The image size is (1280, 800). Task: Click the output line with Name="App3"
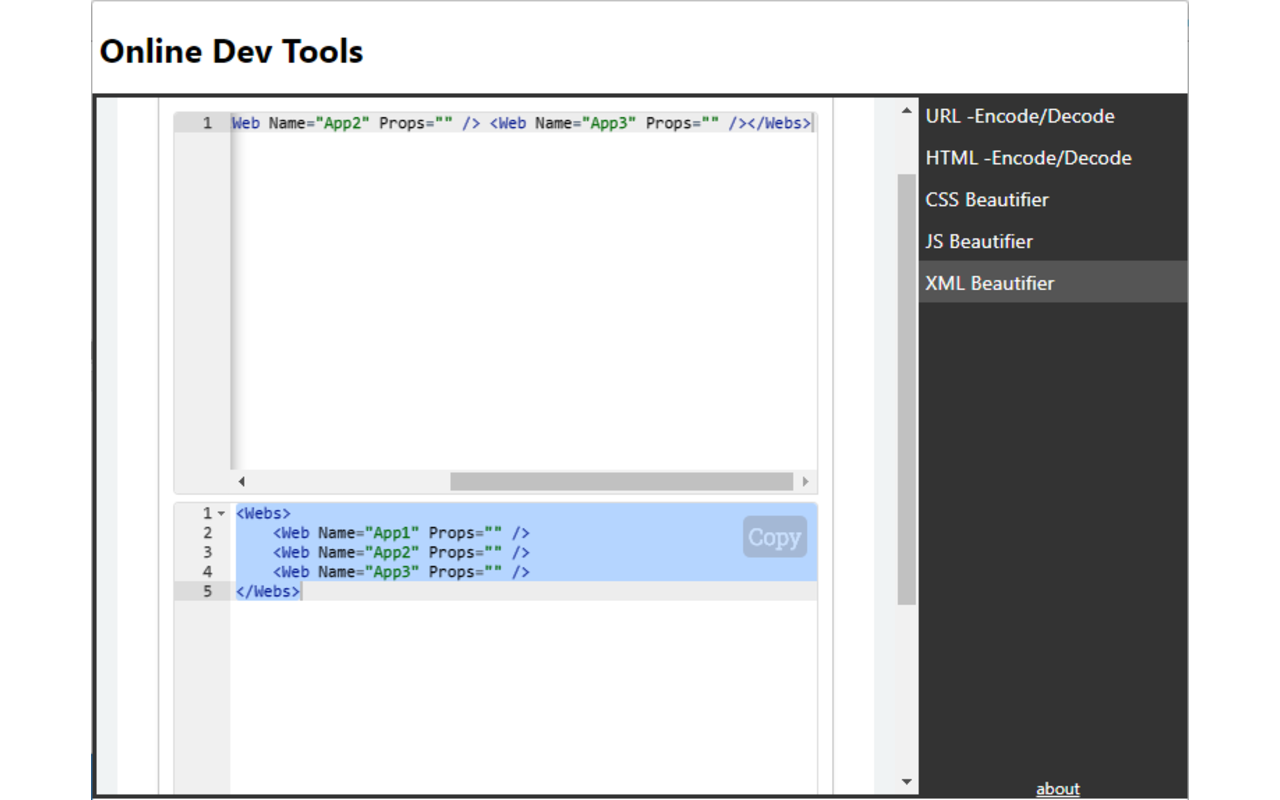pos(401,572)
